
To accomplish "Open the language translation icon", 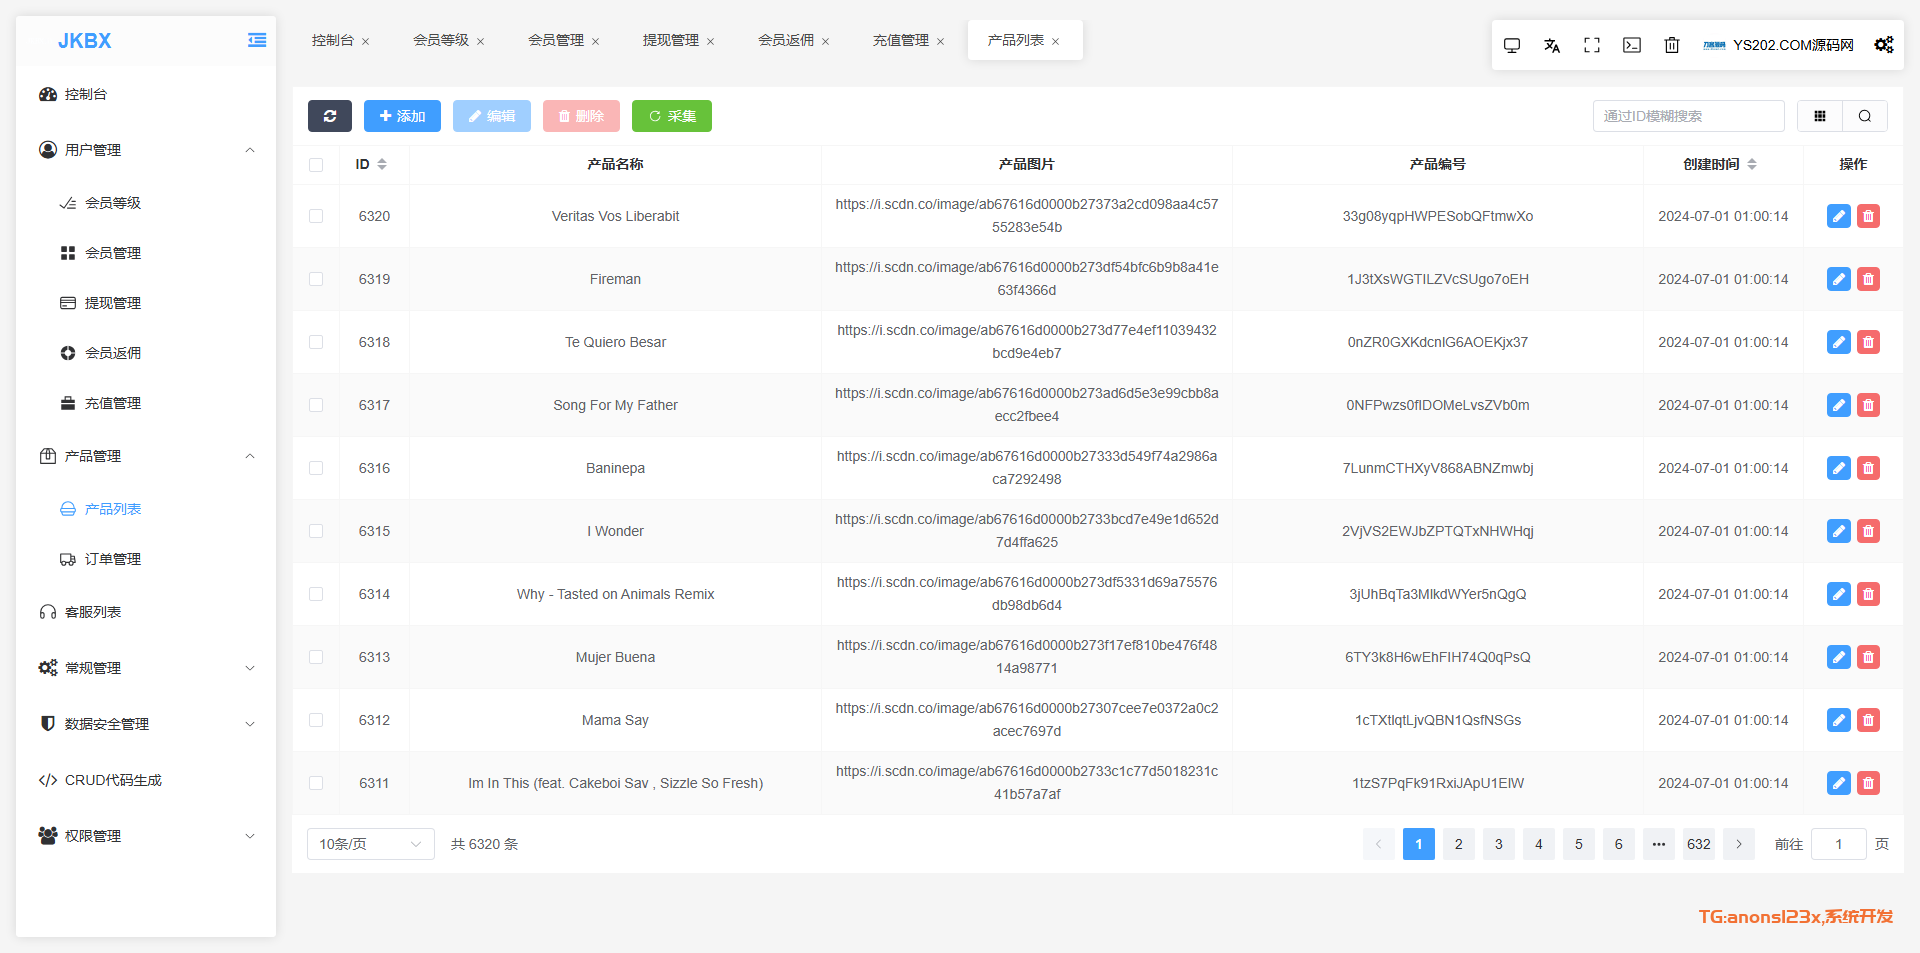I will pyautogui.click(x=1551, y=45).
